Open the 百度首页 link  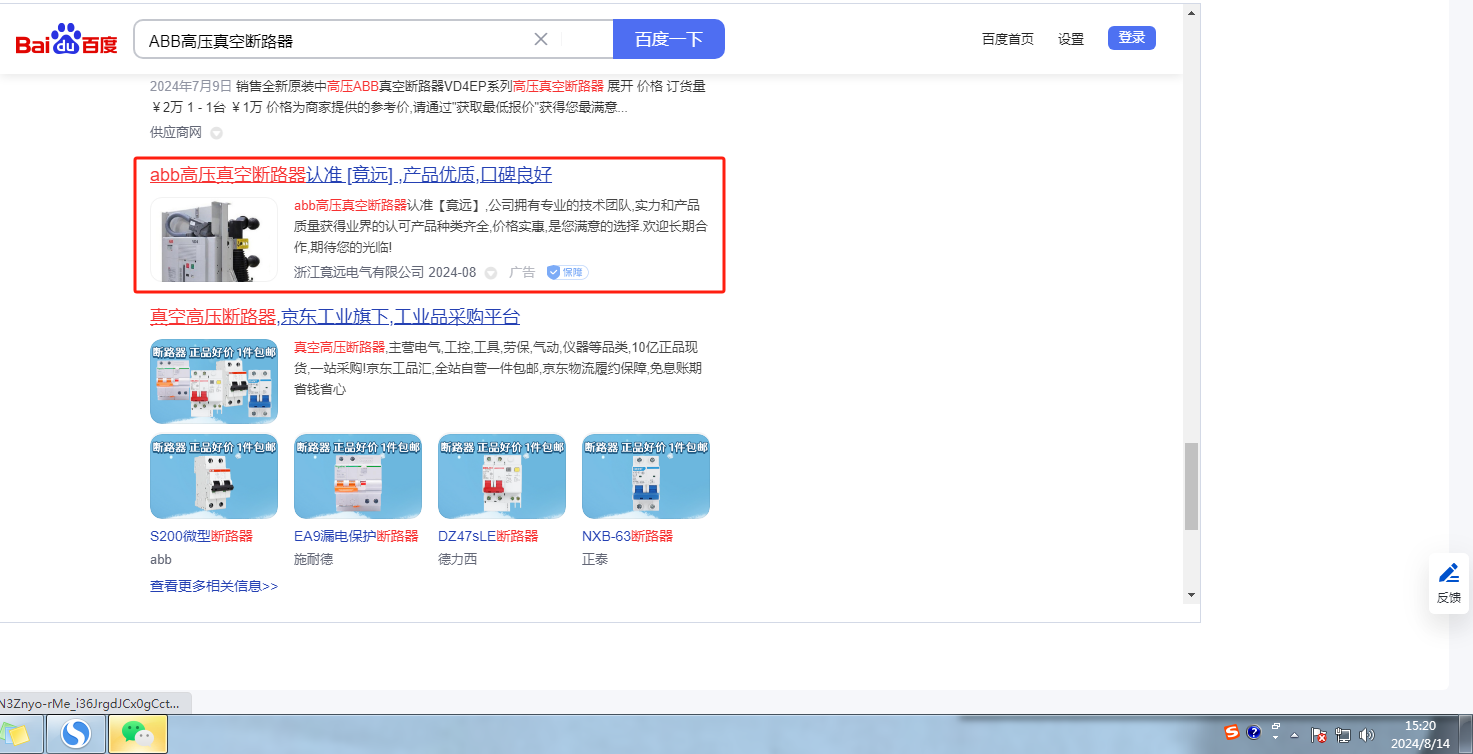point(1008,39)
